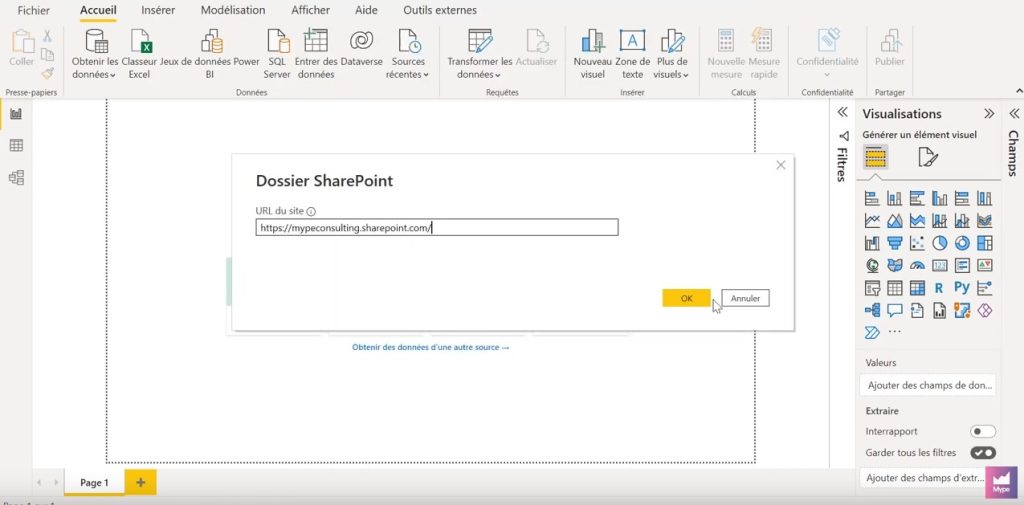Screen dimensions: 1024x505
Task: Select the pie chart visual
Action: pos(939,244)
